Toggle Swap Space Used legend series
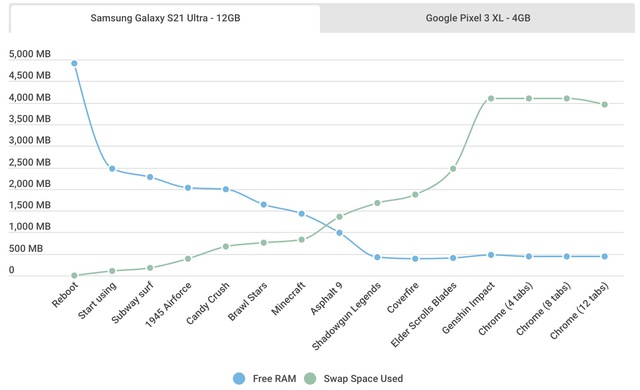 (354, 379)
